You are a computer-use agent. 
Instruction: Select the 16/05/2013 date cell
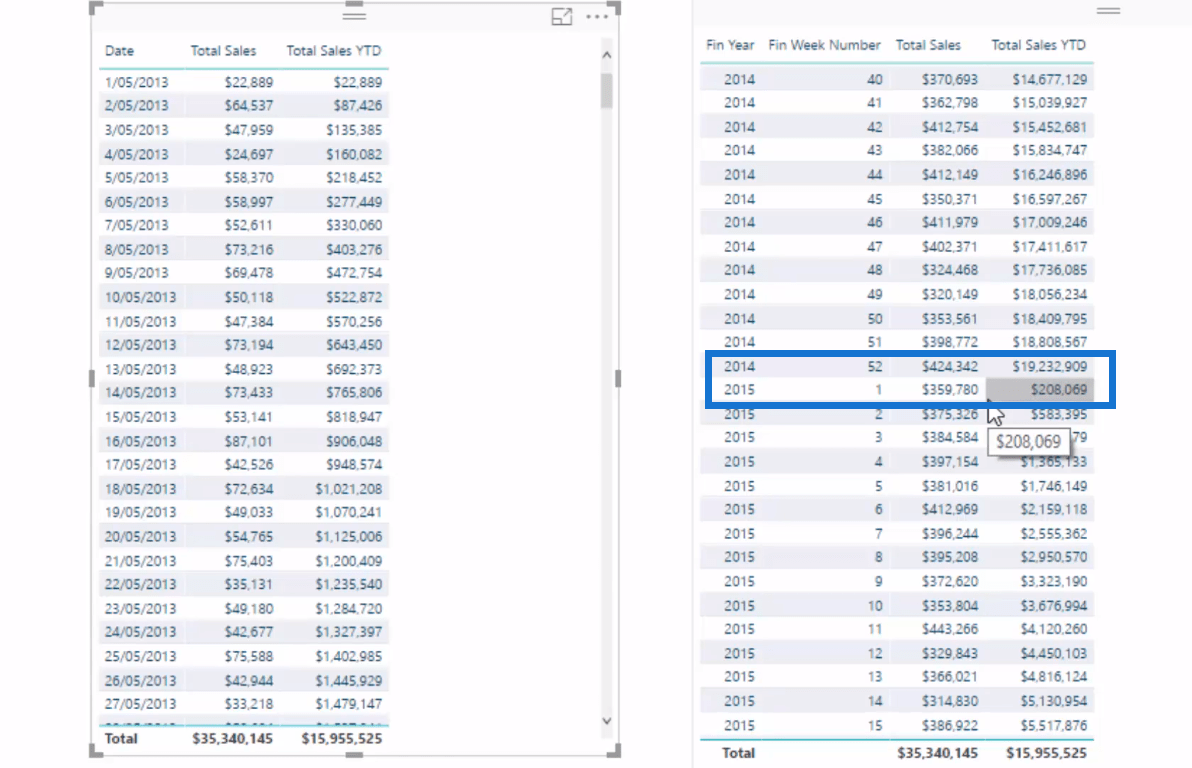pyautogui.click(x=140, y=441)
